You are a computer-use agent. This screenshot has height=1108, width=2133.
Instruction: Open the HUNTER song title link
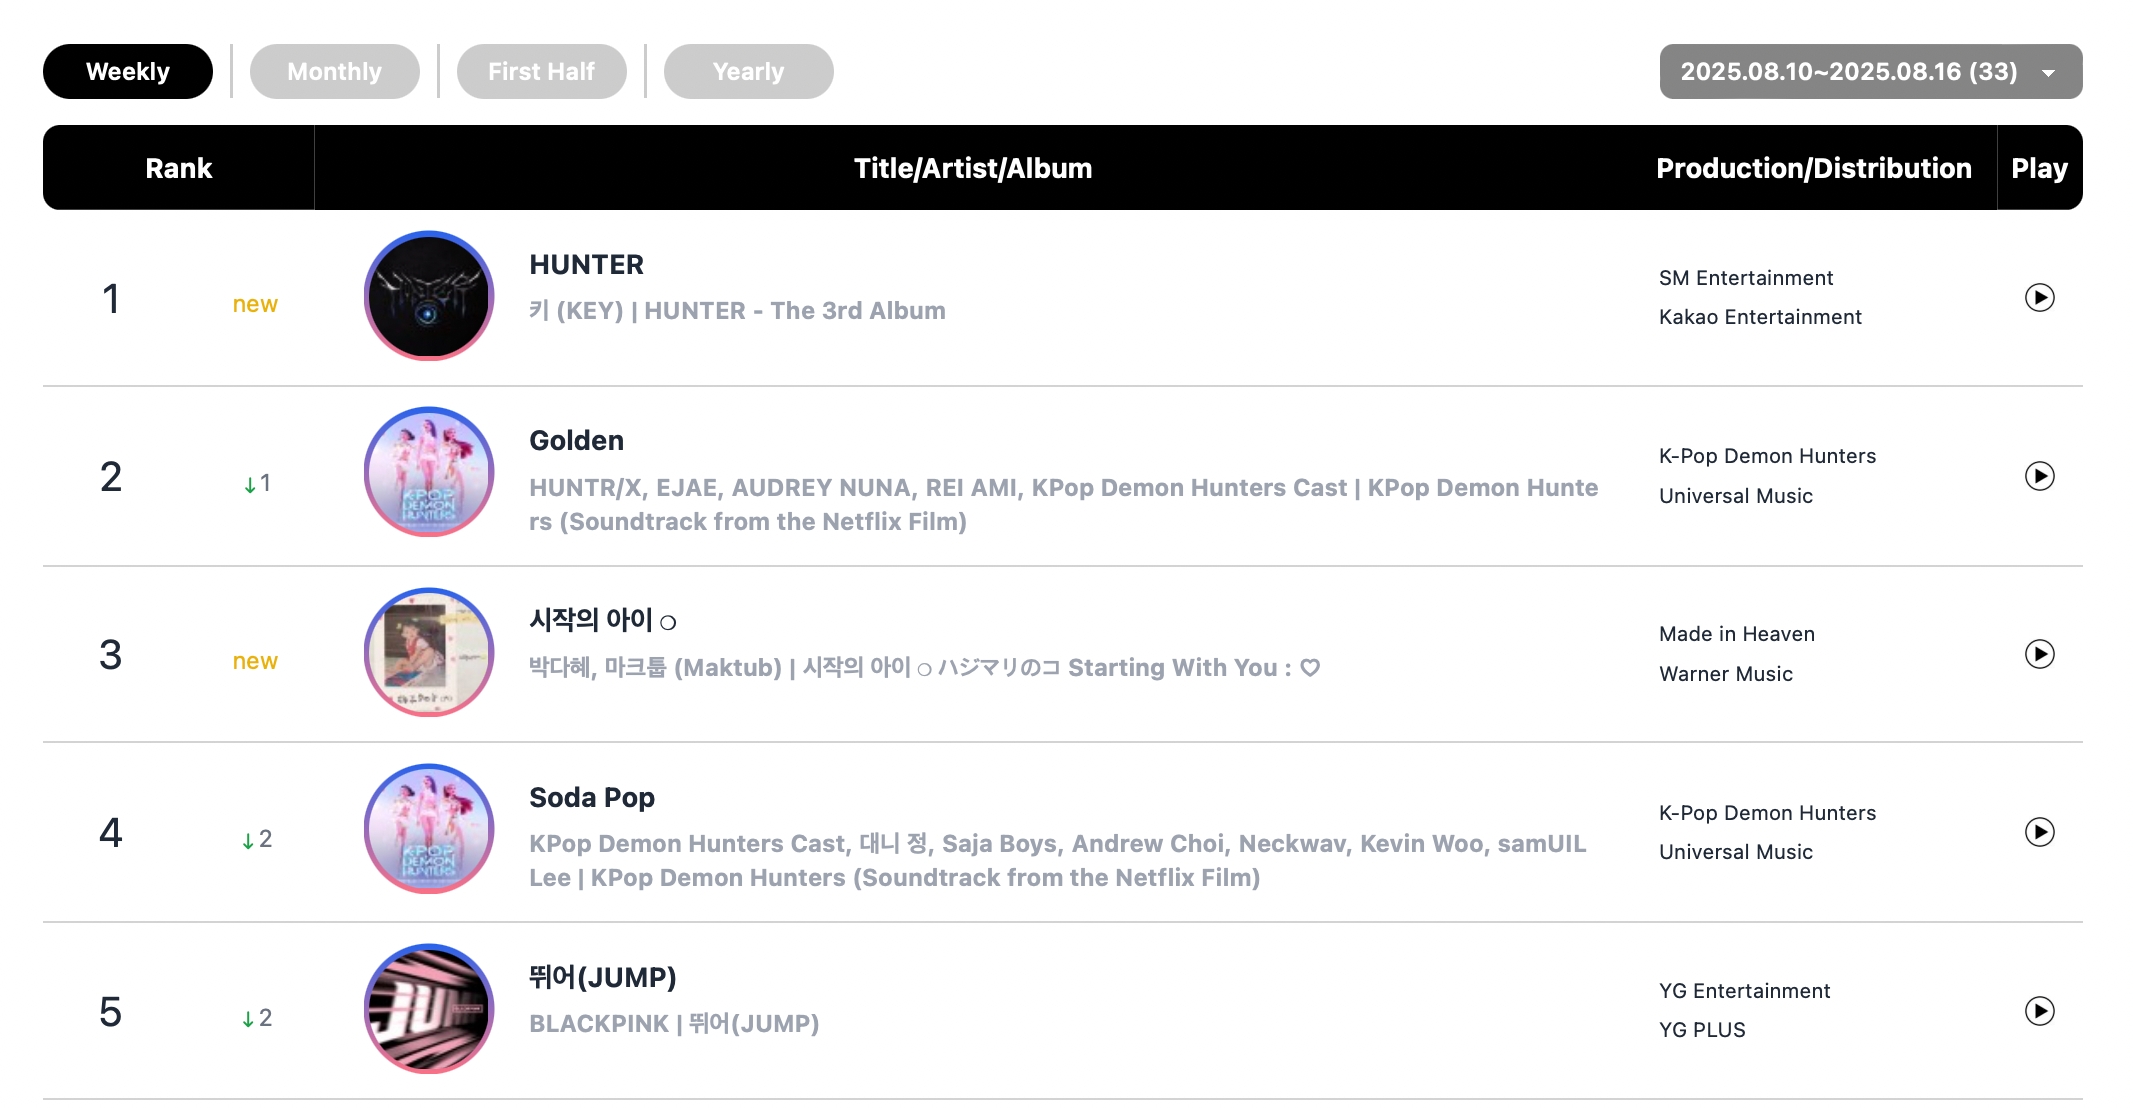[586, 264]
